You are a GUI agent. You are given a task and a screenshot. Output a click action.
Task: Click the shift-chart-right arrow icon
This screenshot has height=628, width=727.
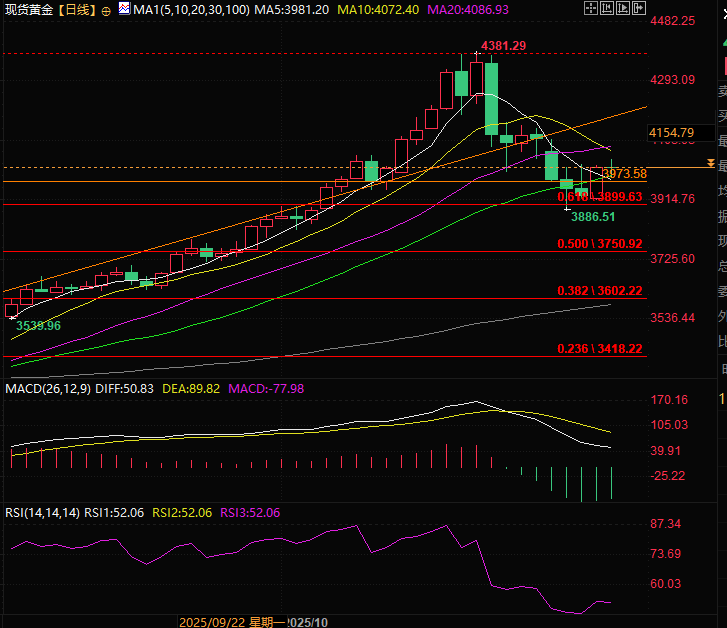(639, 8)
